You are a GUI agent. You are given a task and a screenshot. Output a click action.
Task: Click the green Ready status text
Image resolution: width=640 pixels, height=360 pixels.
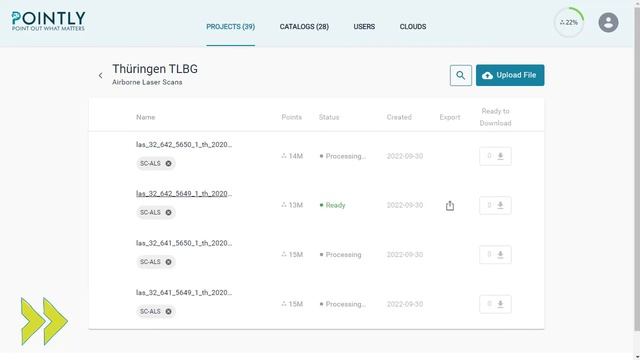[x=336, y=205]
